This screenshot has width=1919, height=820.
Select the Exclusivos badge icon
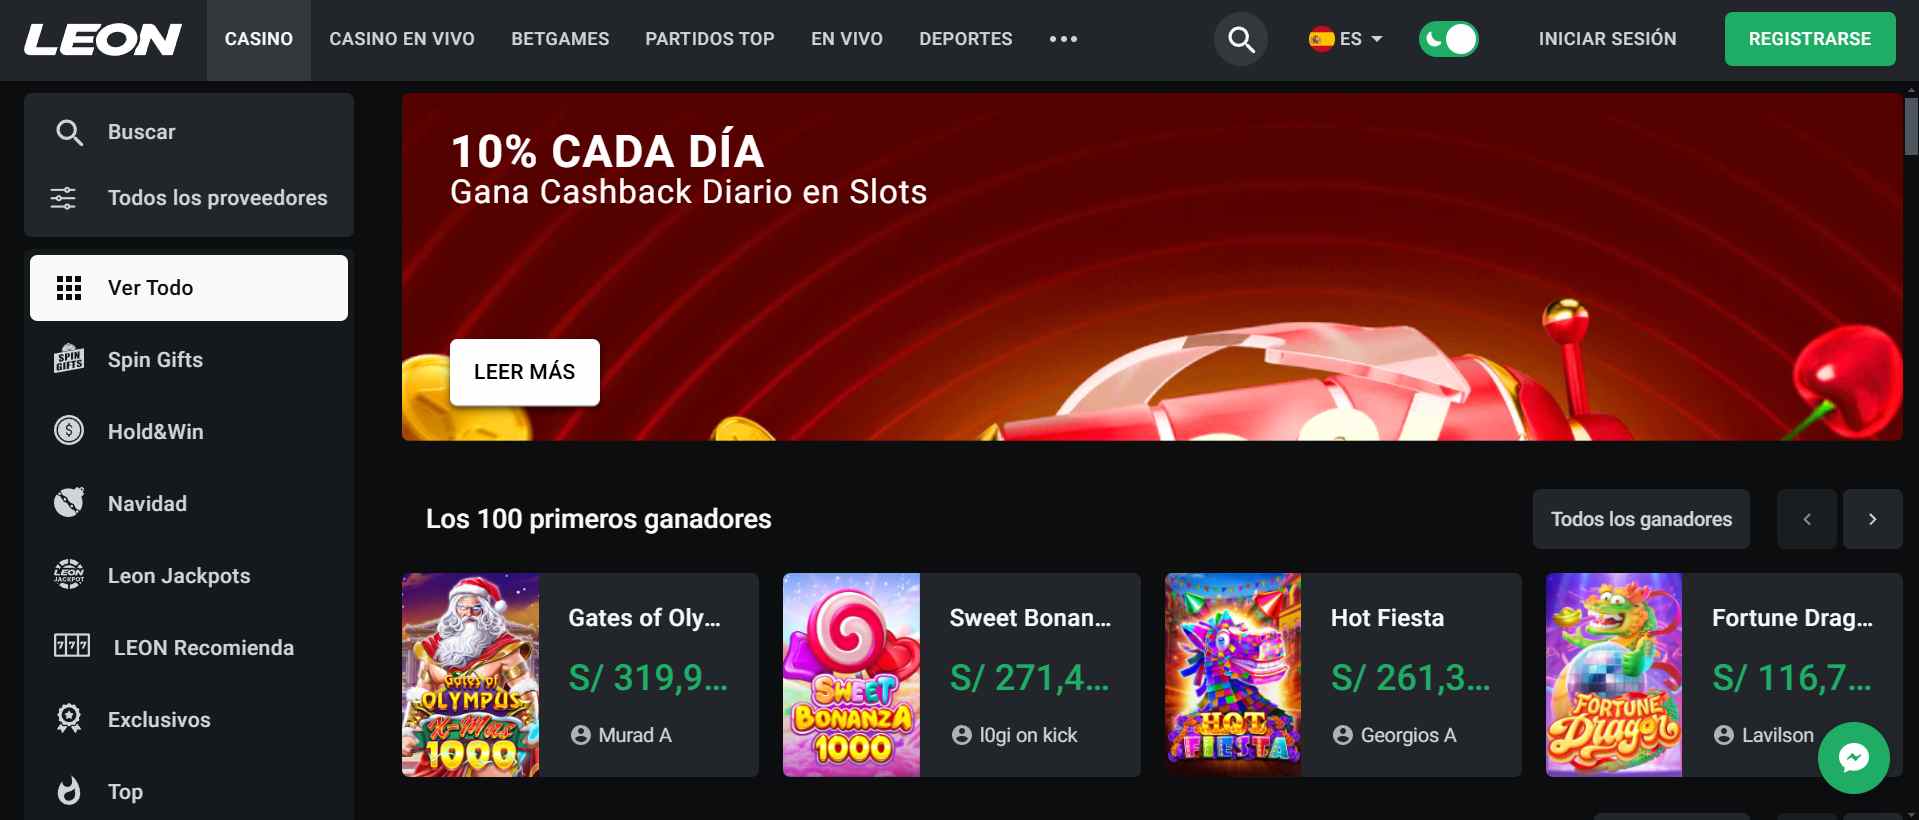(x=69, y=719)
